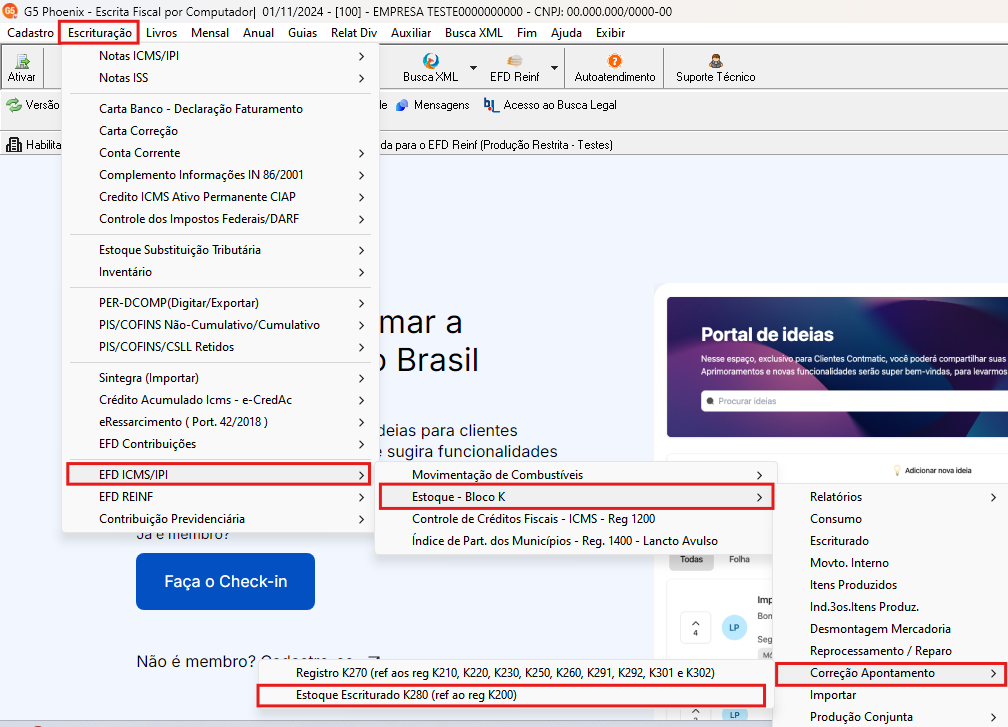This screenshot has width=1008, height=727.
Task: Click the Versão refresh icon
Action: click(x=14, y=105)
